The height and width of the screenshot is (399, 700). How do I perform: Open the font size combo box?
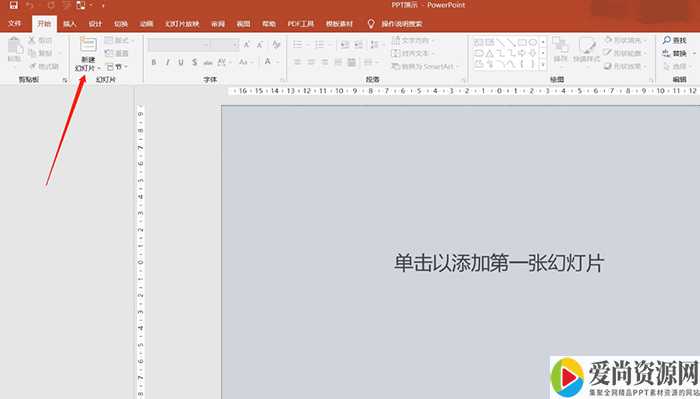pos(225,45)
